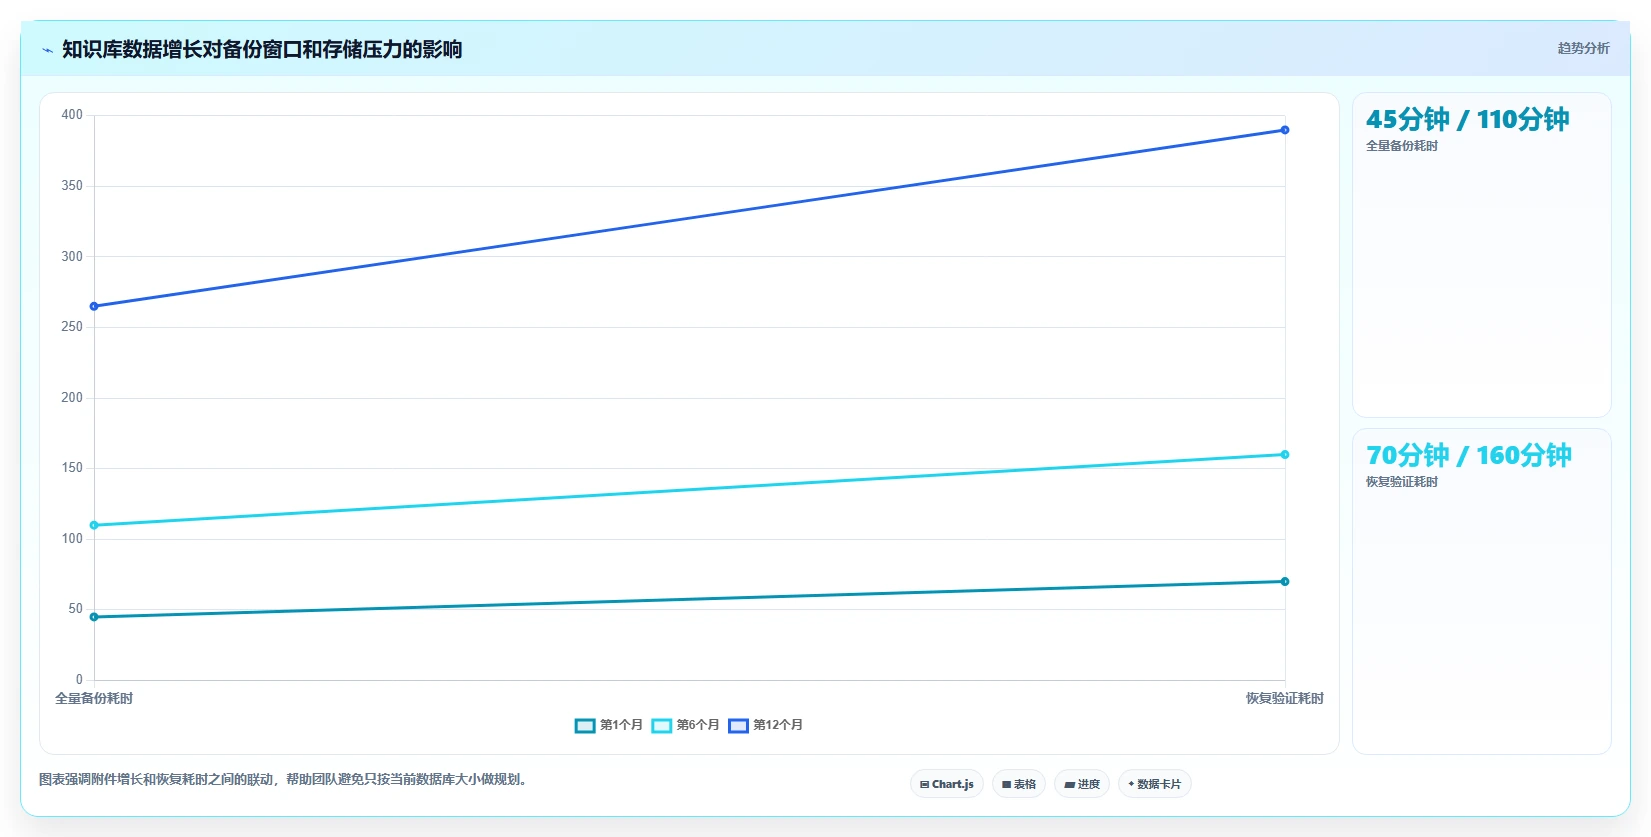The height and width of the screenshot is (837, 1651).
Task: Click 第6个月 data point at 恢复验证耗时
Action: pos(1285,455)
